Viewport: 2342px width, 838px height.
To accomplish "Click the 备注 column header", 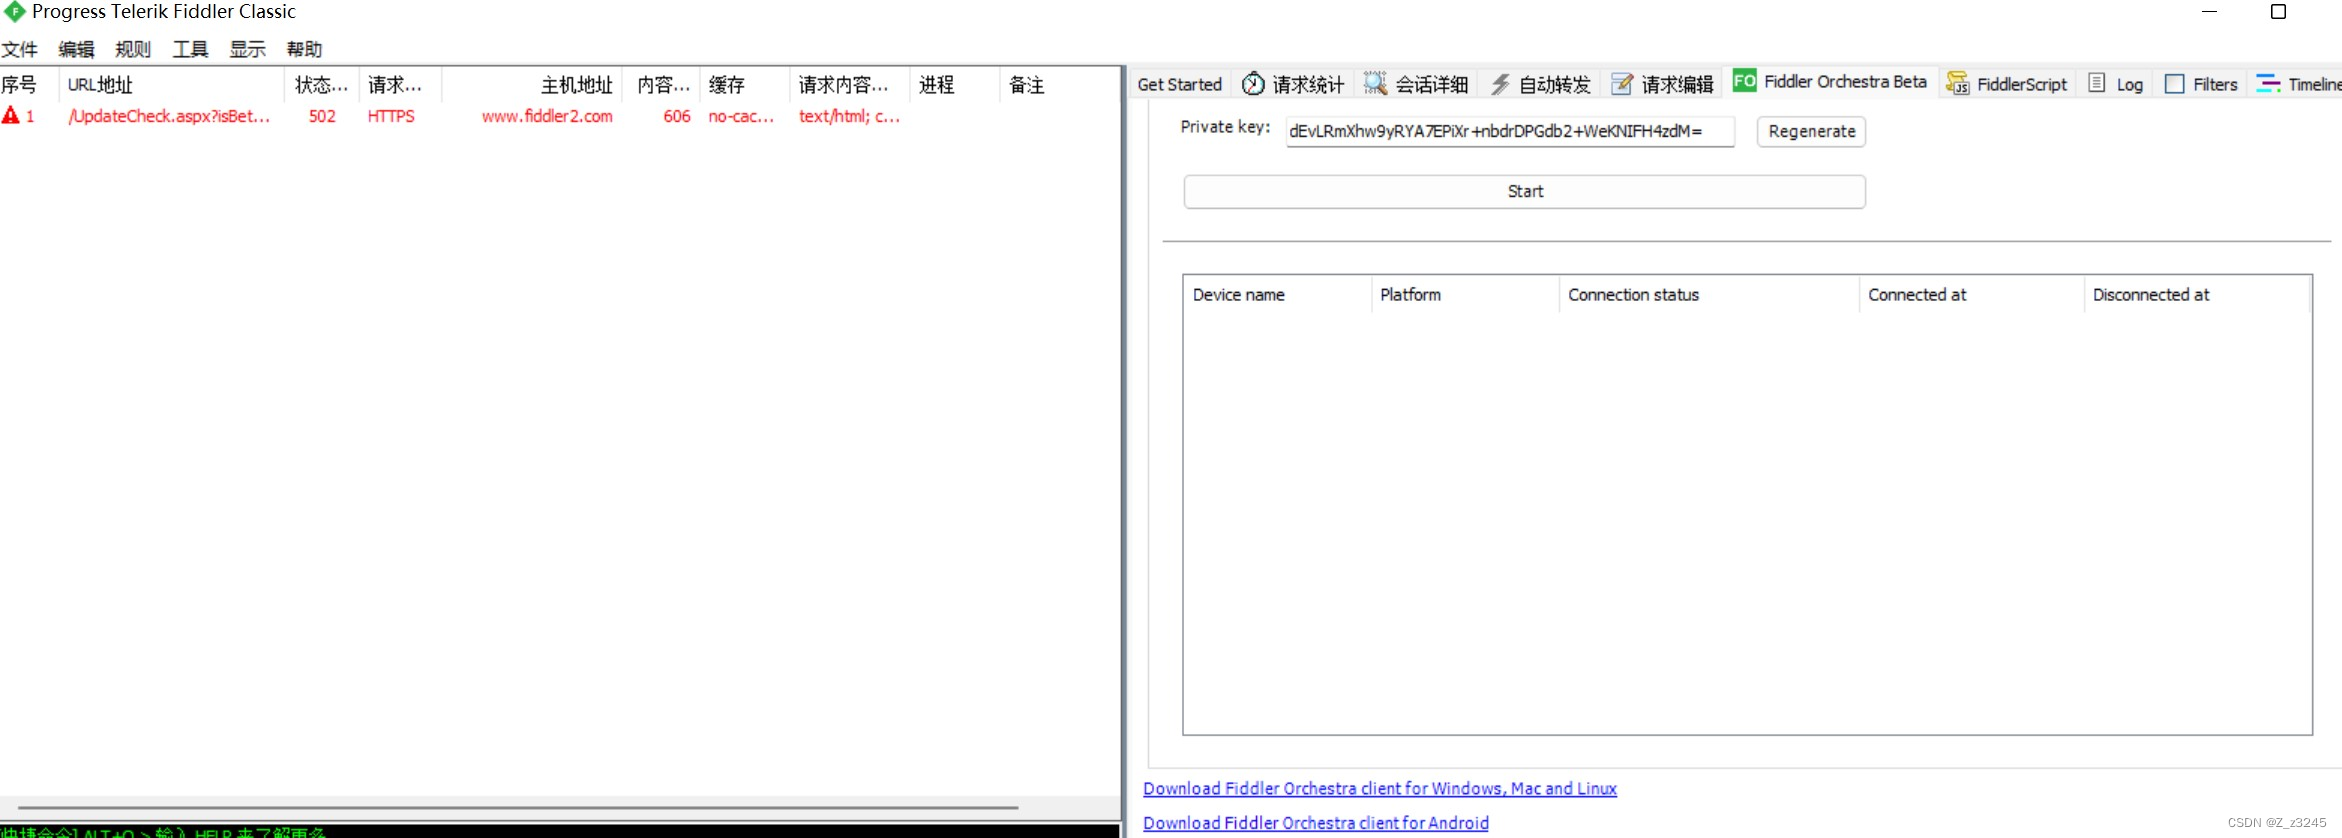I will click(x=1060, y=85).
